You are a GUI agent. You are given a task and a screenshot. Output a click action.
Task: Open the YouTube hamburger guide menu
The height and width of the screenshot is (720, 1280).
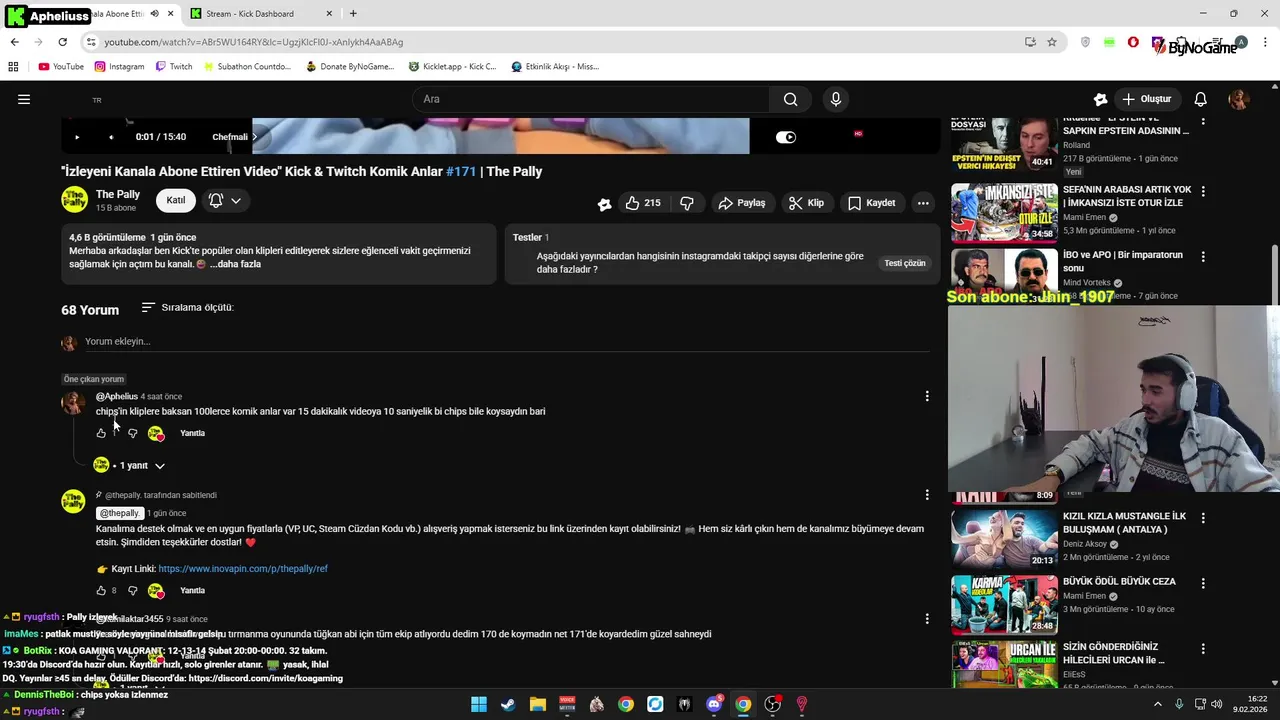pyautogui.click(x=24, y=99)
